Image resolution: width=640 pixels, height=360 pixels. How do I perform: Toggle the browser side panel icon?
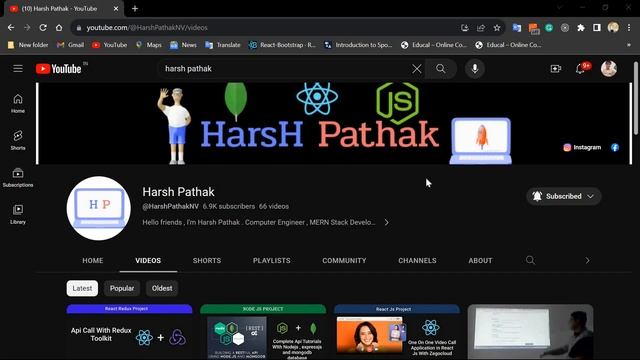click(x=597, y=28)
